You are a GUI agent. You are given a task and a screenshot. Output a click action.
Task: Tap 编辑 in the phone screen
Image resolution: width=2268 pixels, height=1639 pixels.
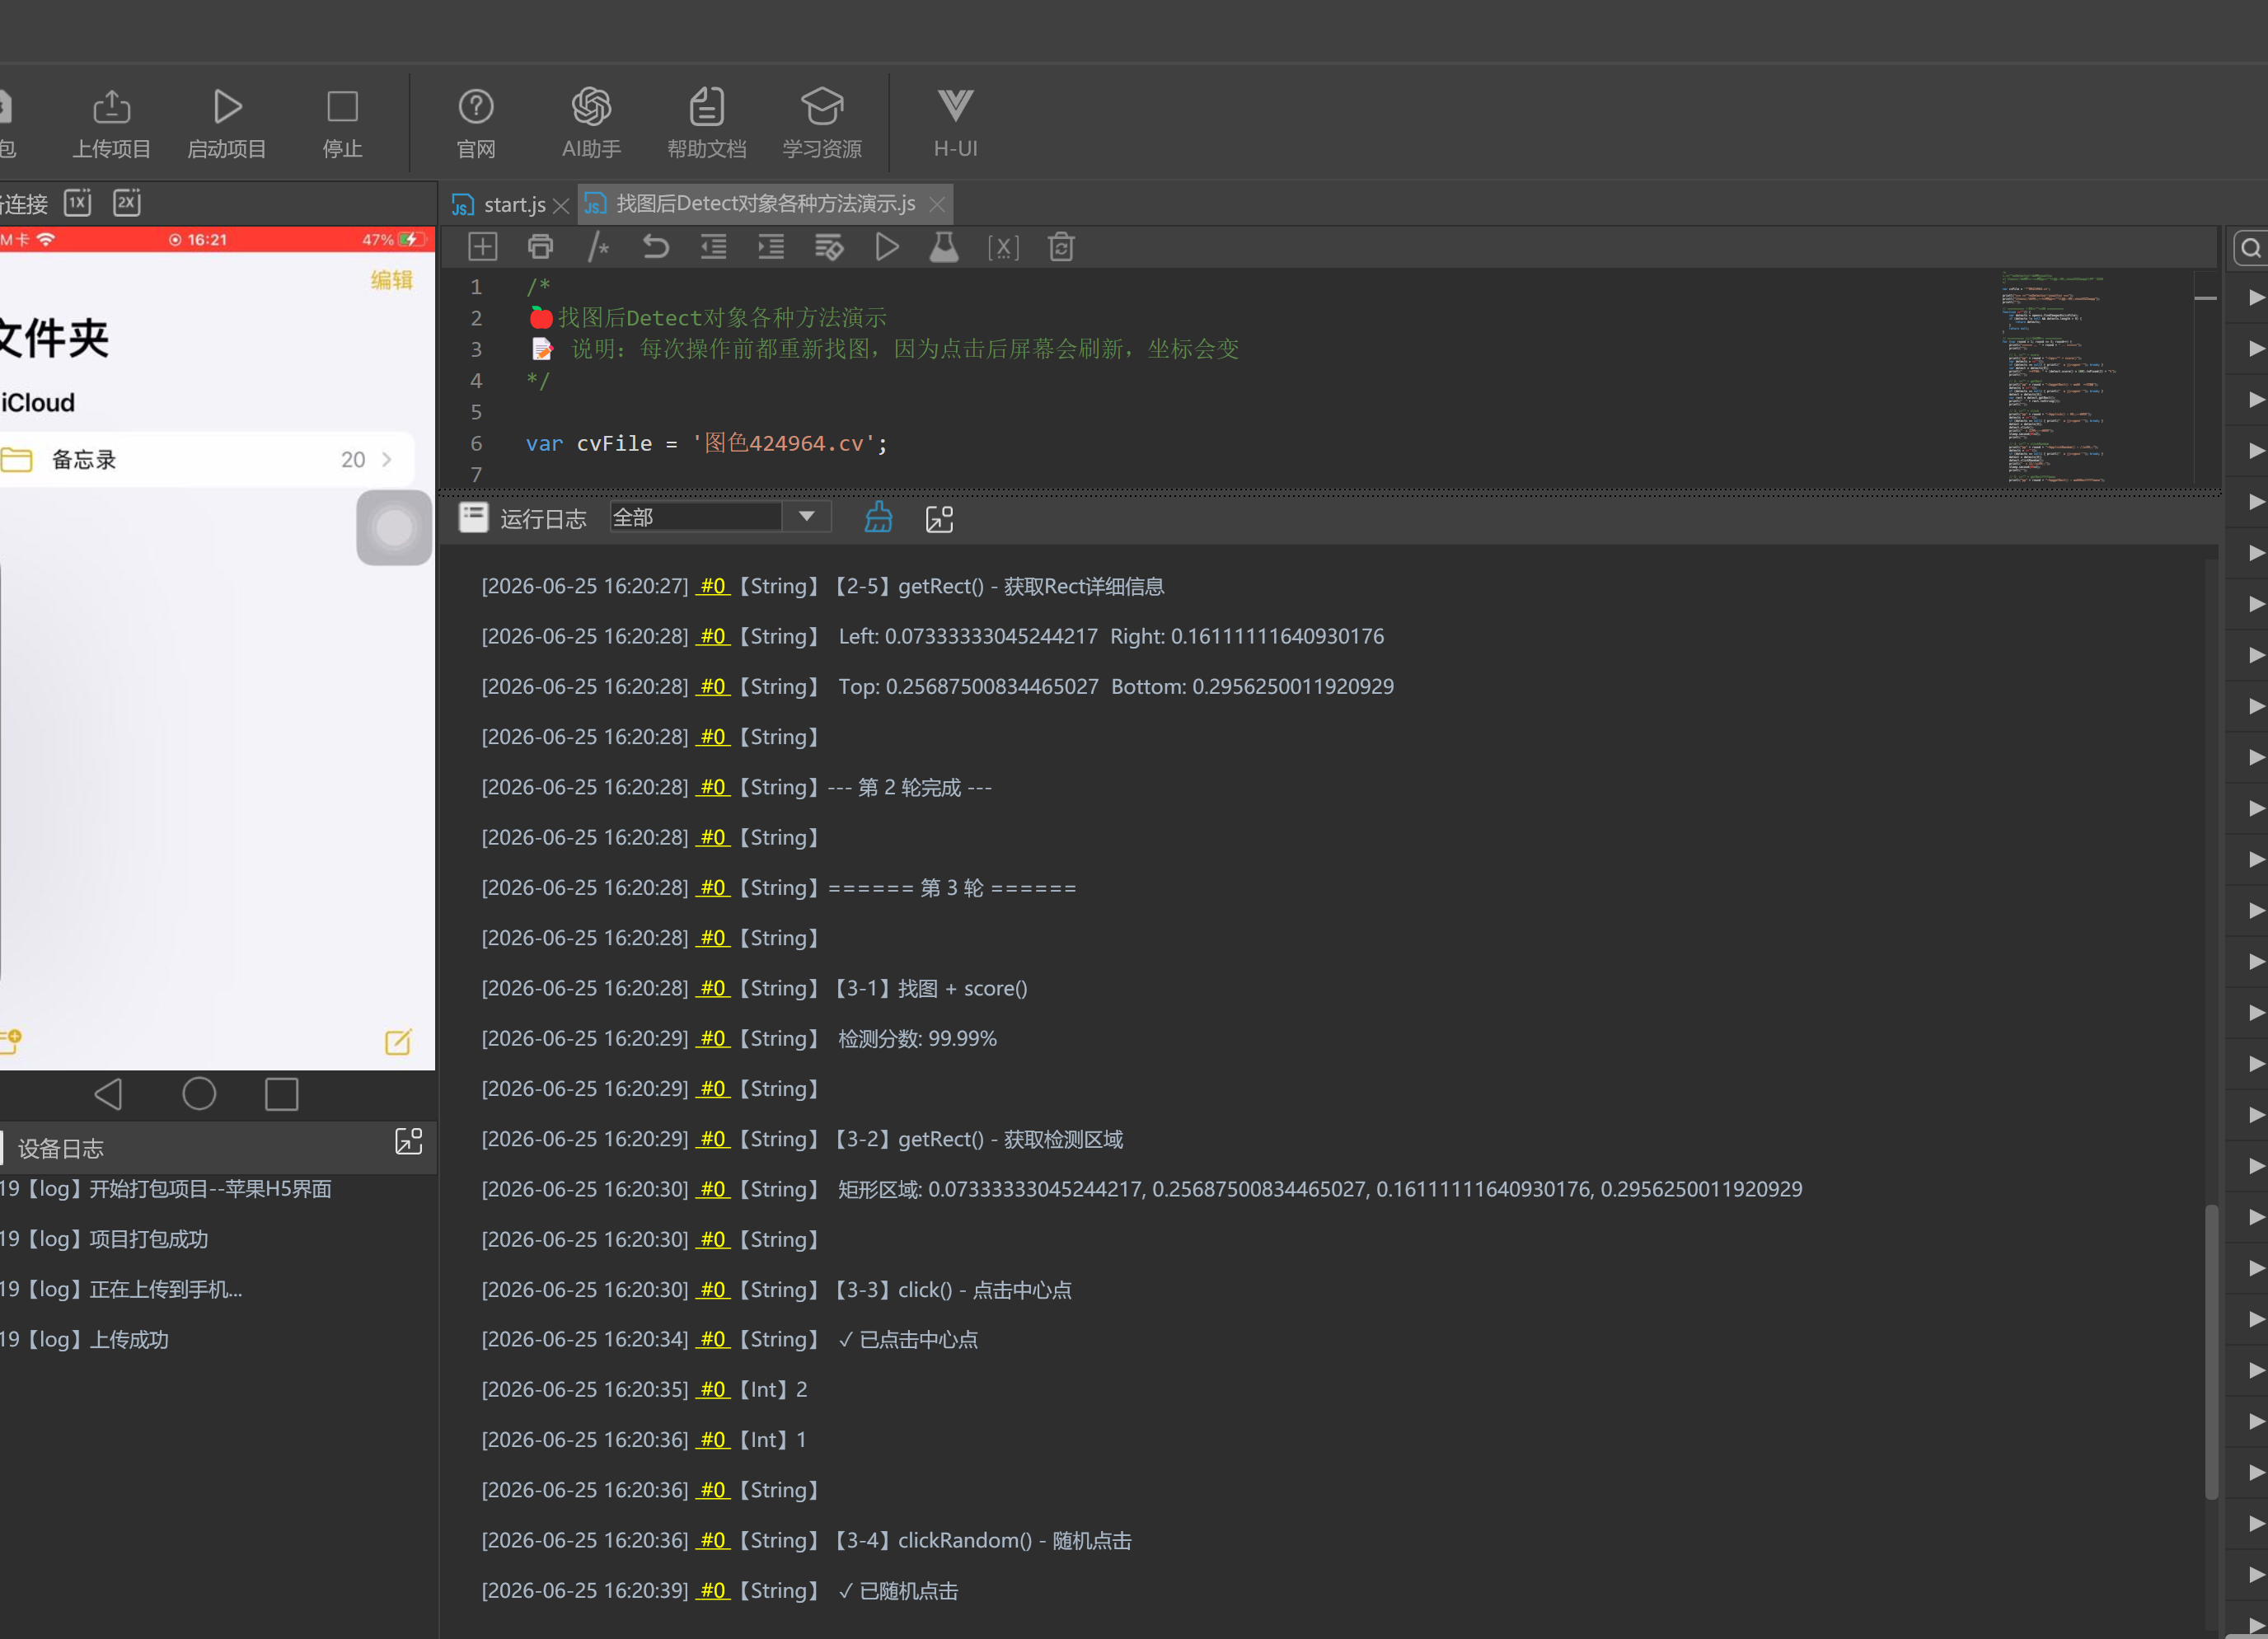click(392, 280)
